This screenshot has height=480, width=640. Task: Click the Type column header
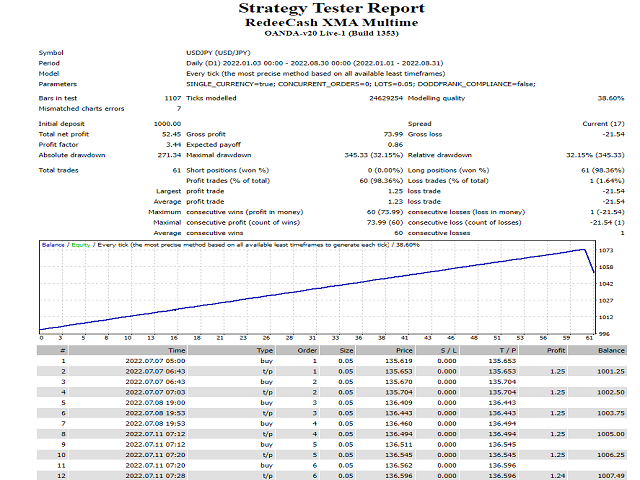(x=265, y=351)
